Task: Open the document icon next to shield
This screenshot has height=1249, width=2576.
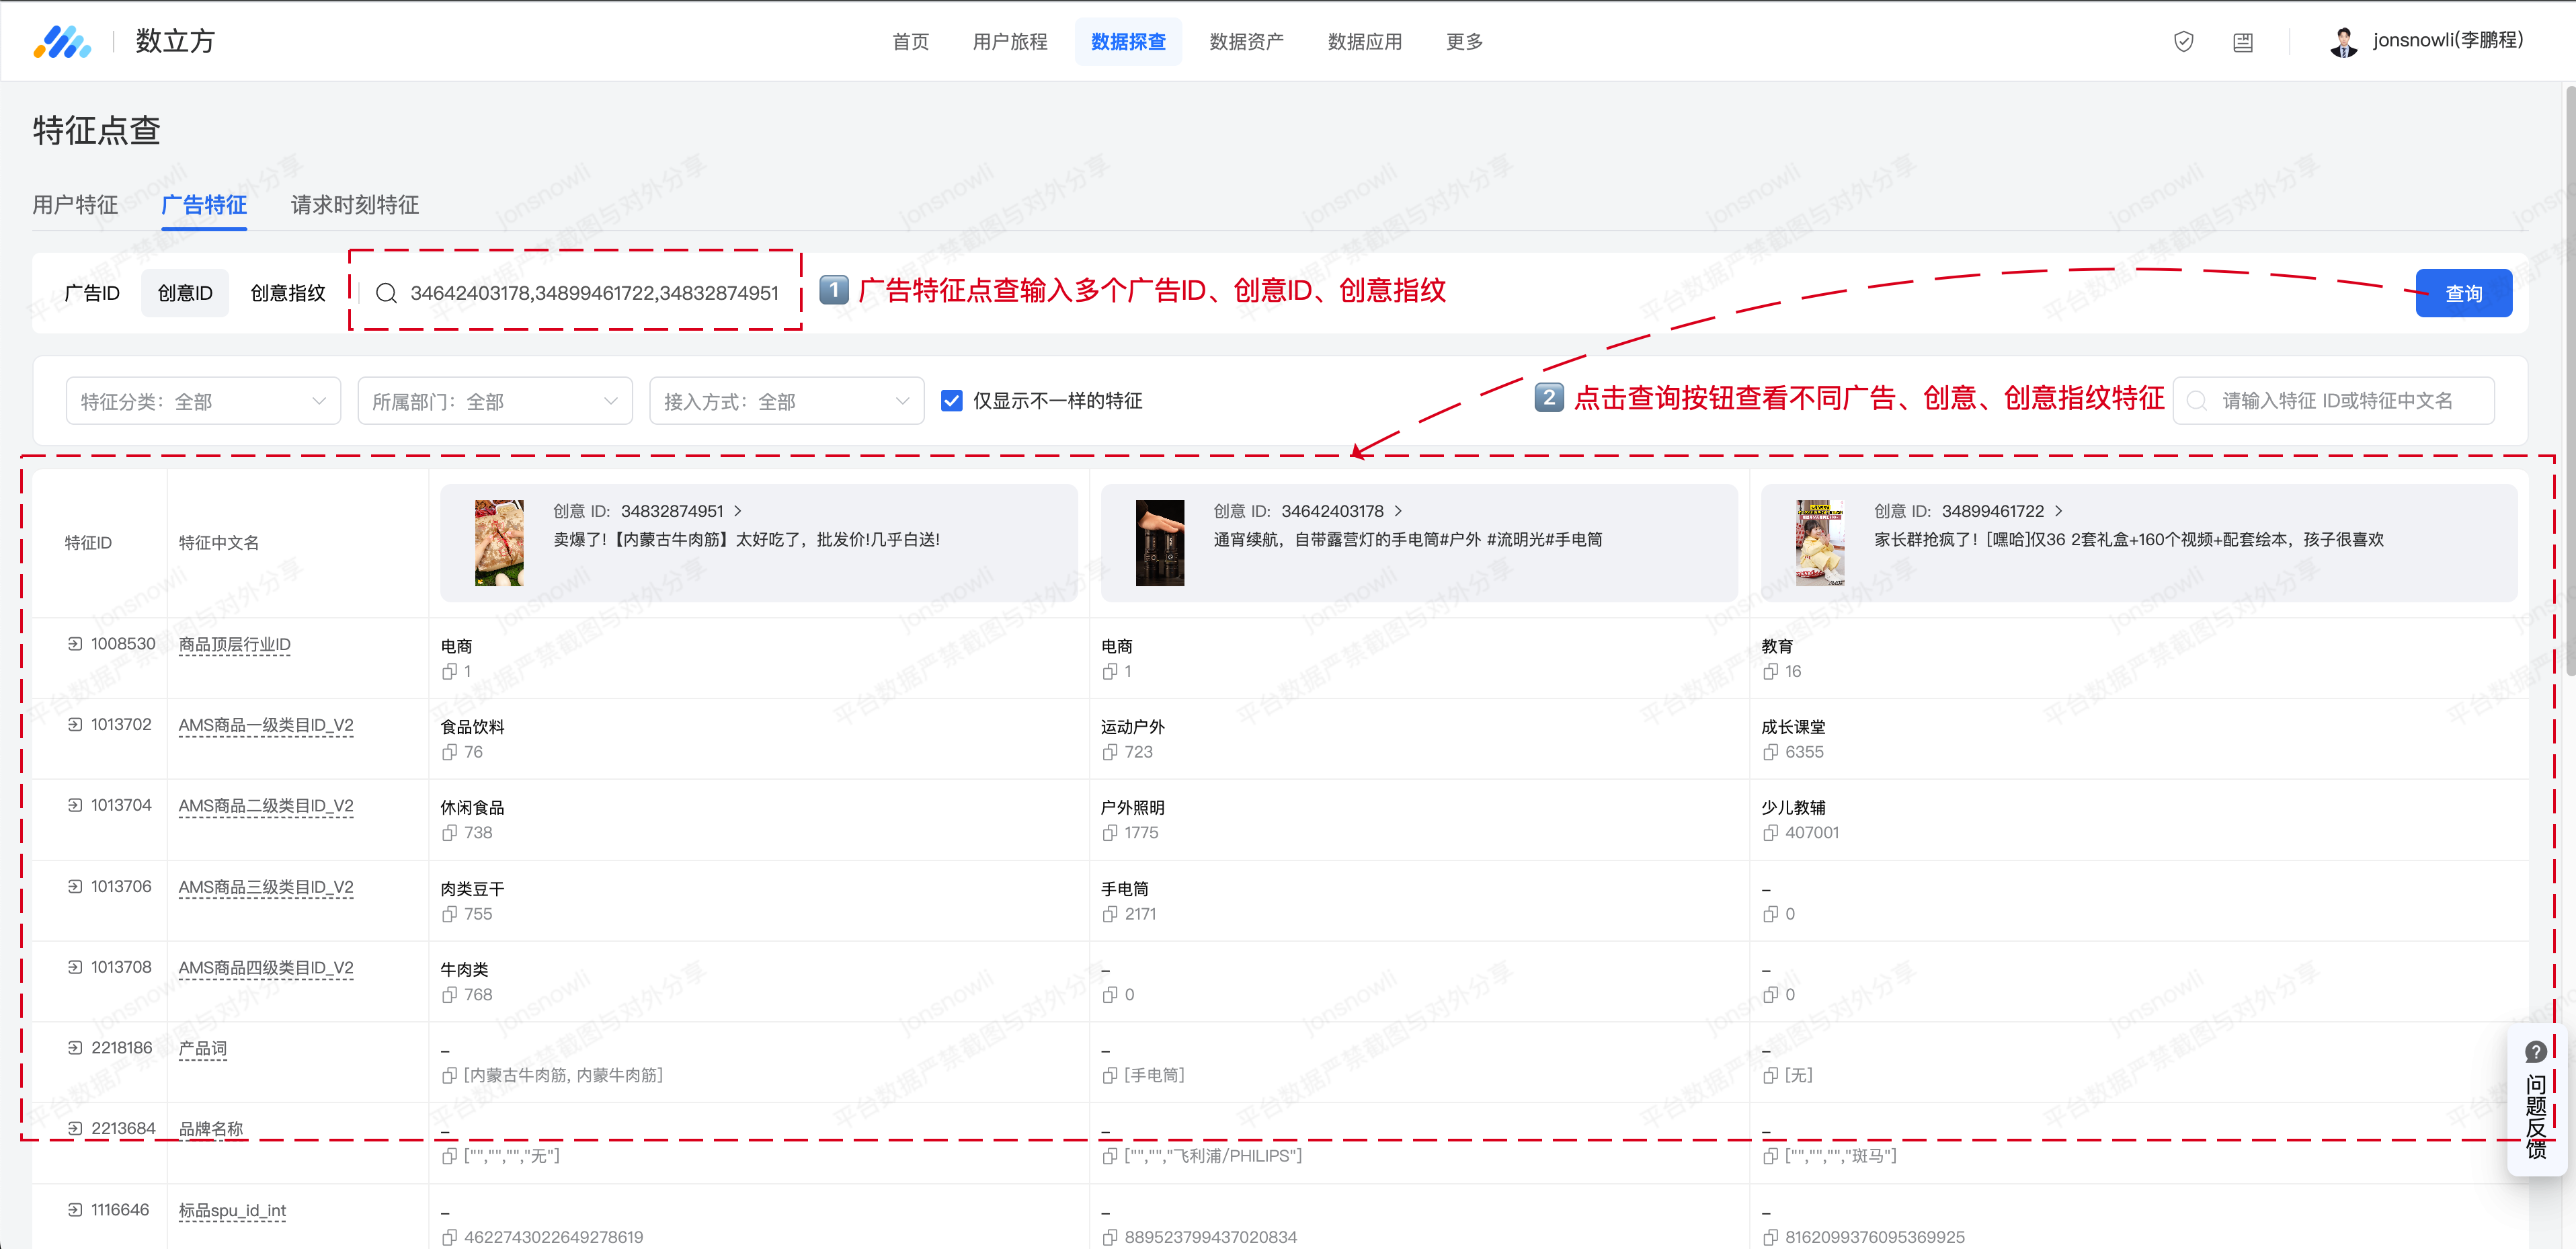Action: pos(2242,42)
